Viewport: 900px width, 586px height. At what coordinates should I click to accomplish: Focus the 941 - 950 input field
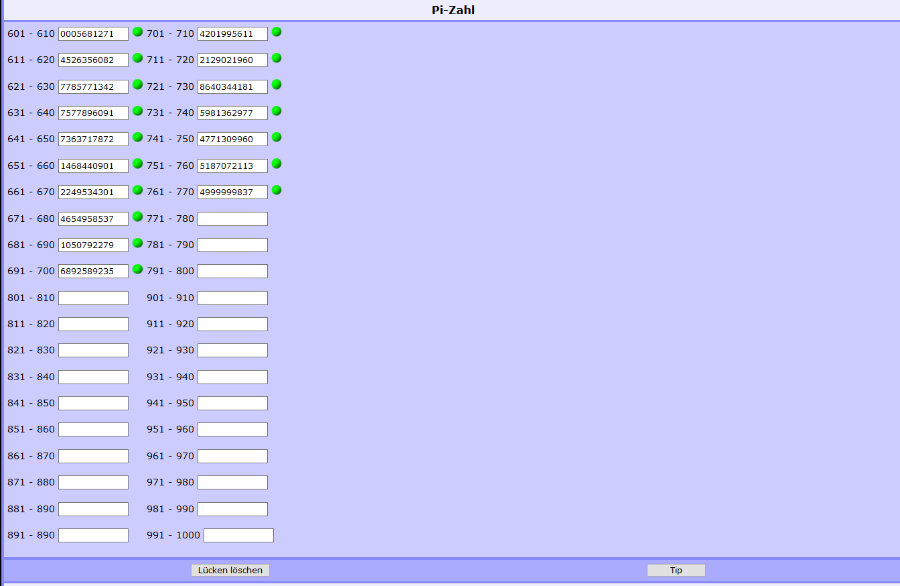pyautogui.click(x=232, y=403)
